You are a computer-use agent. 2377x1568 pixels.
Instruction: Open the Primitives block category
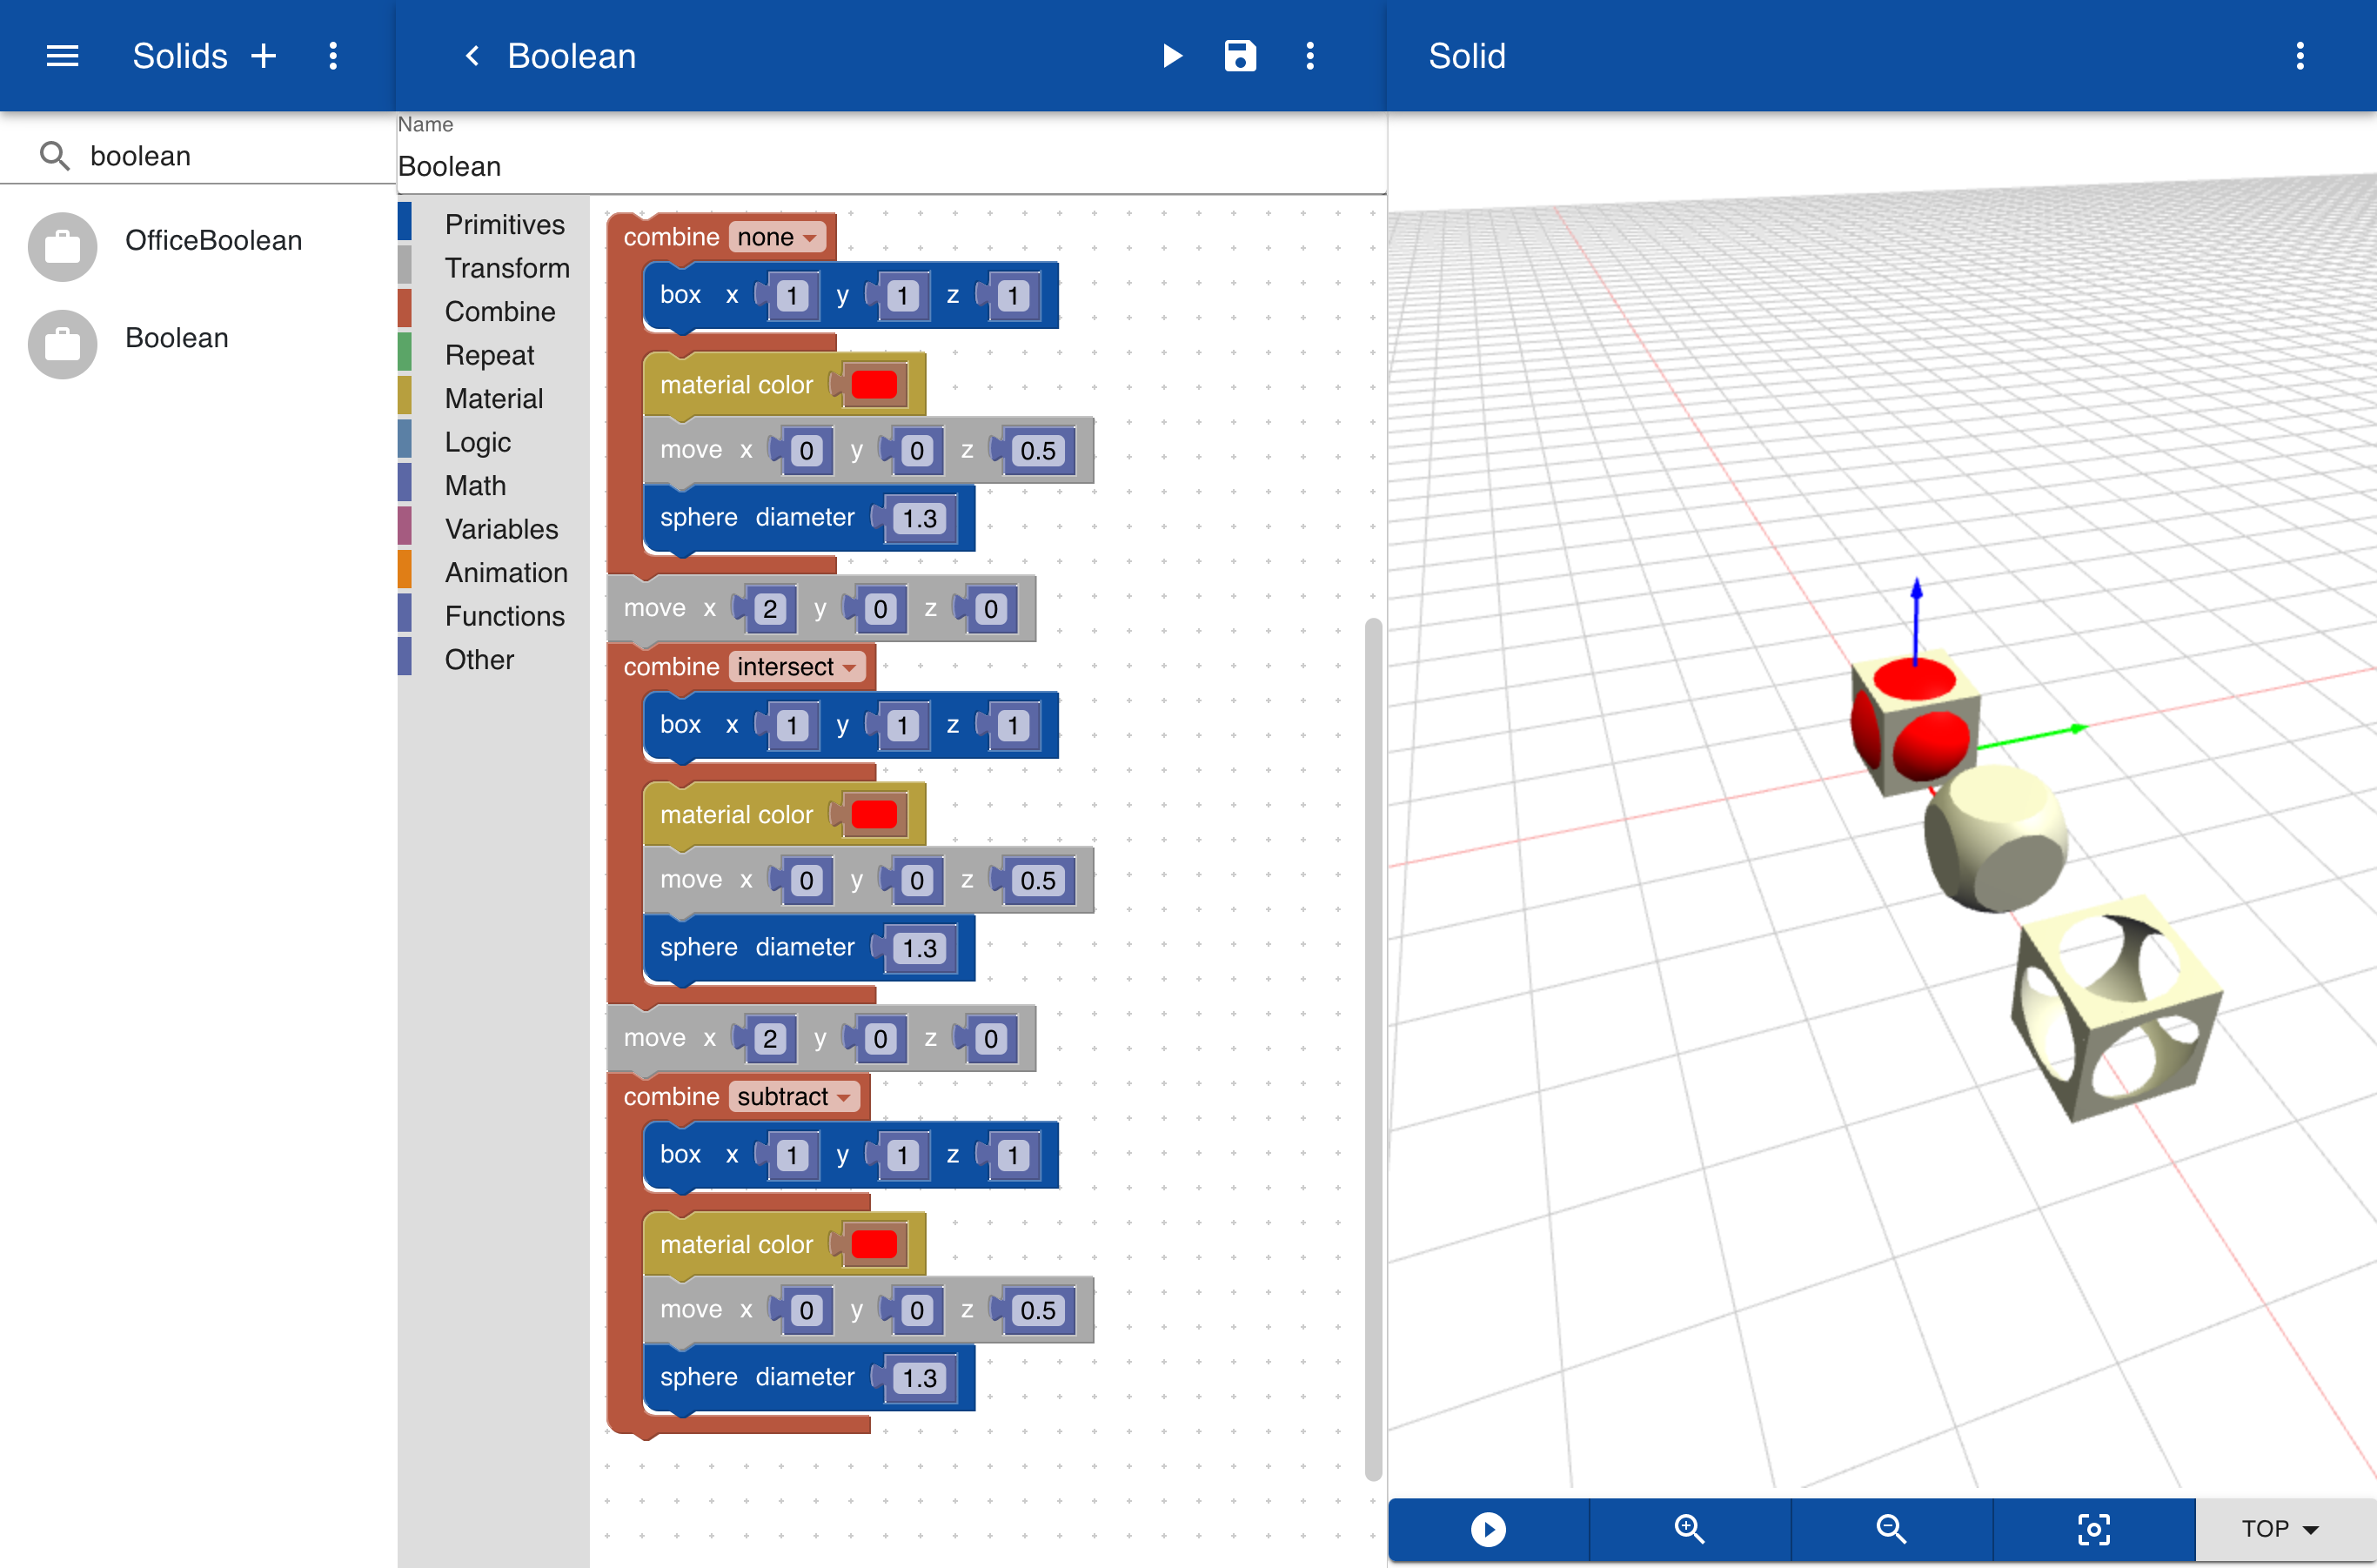[x=504, y=225]
